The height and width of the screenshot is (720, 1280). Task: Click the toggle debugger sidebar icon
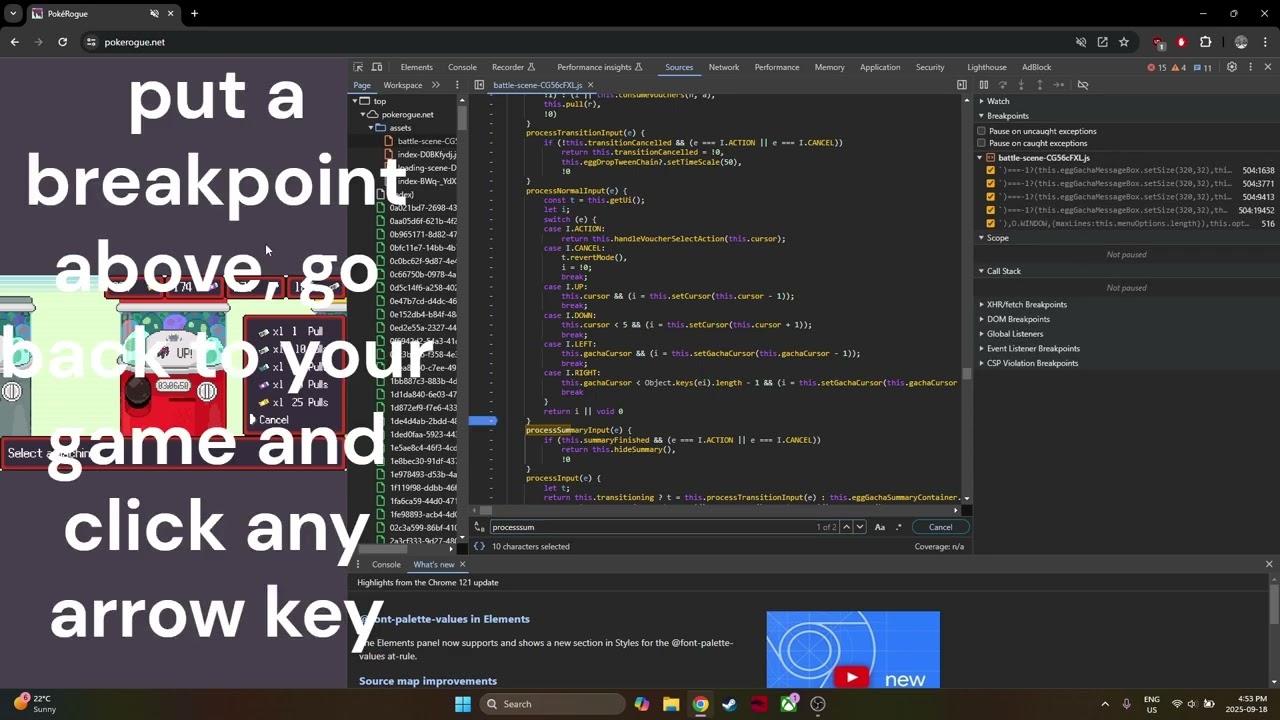click(x=962, y=85)
